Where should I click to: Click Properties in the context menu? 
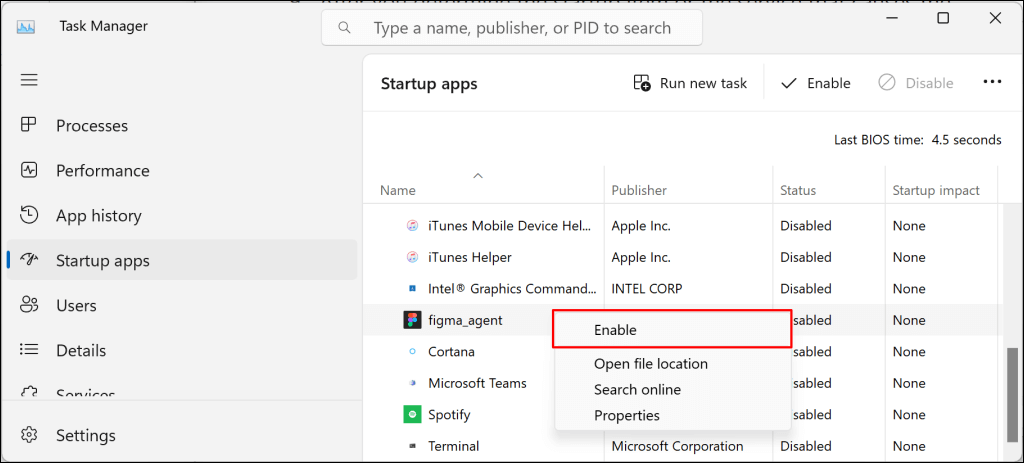tap(627, 415)
